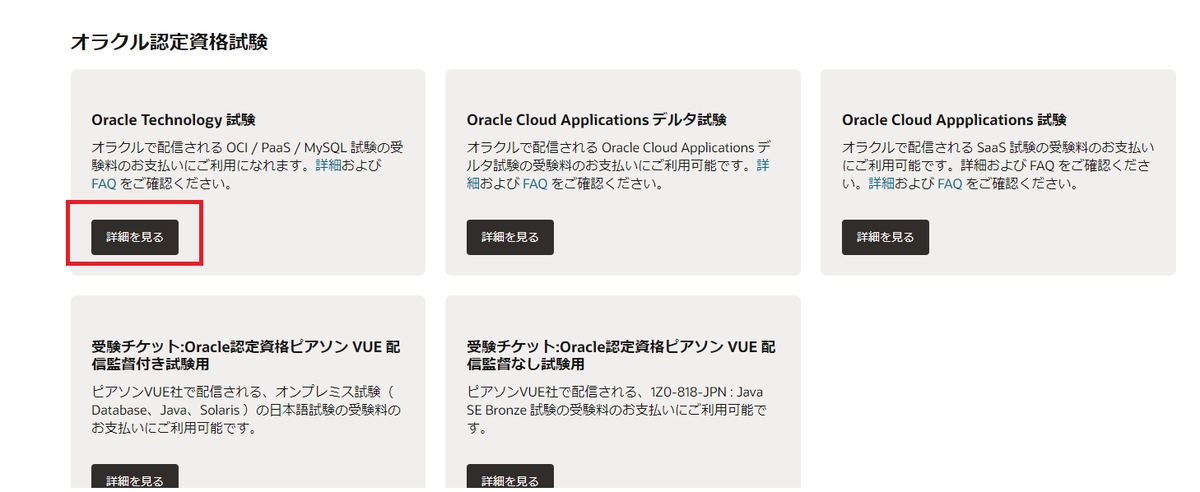Select the Oracle Cloud Applications デルタ試験 card title
Viewport: 1200px width, 492px height.
point(596,120)
